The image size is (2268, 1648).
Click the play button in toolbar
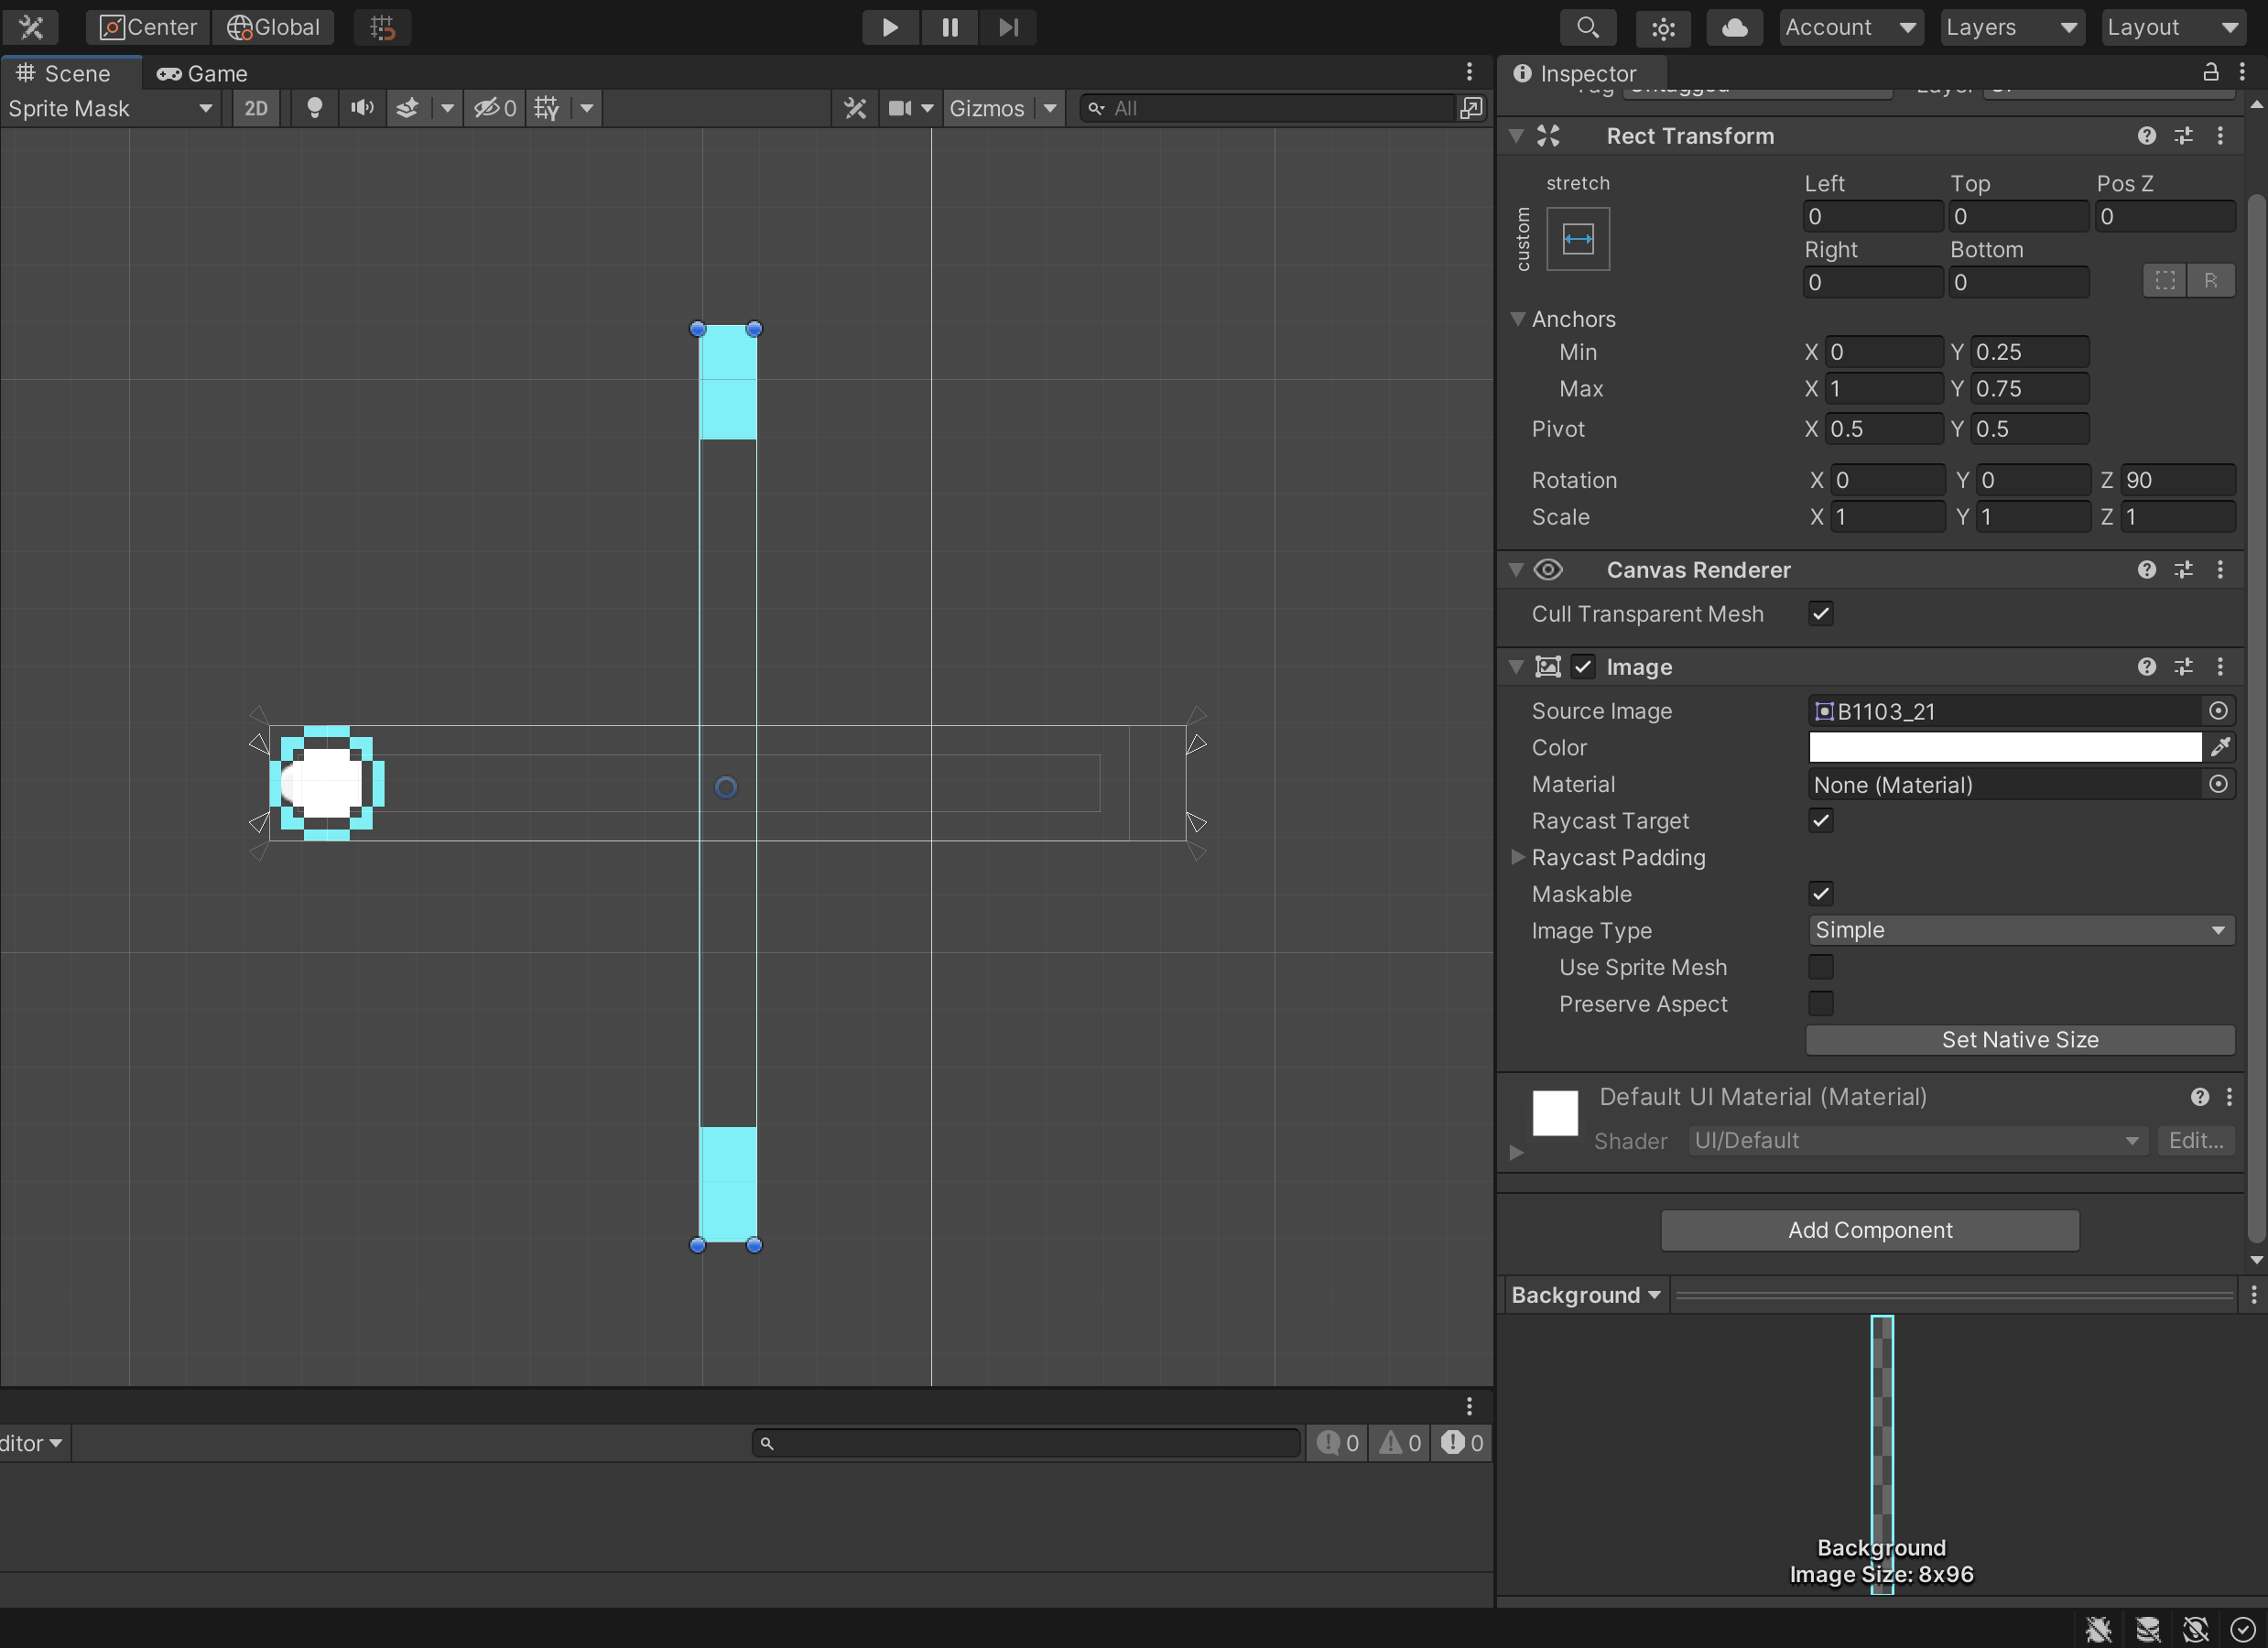889,27
